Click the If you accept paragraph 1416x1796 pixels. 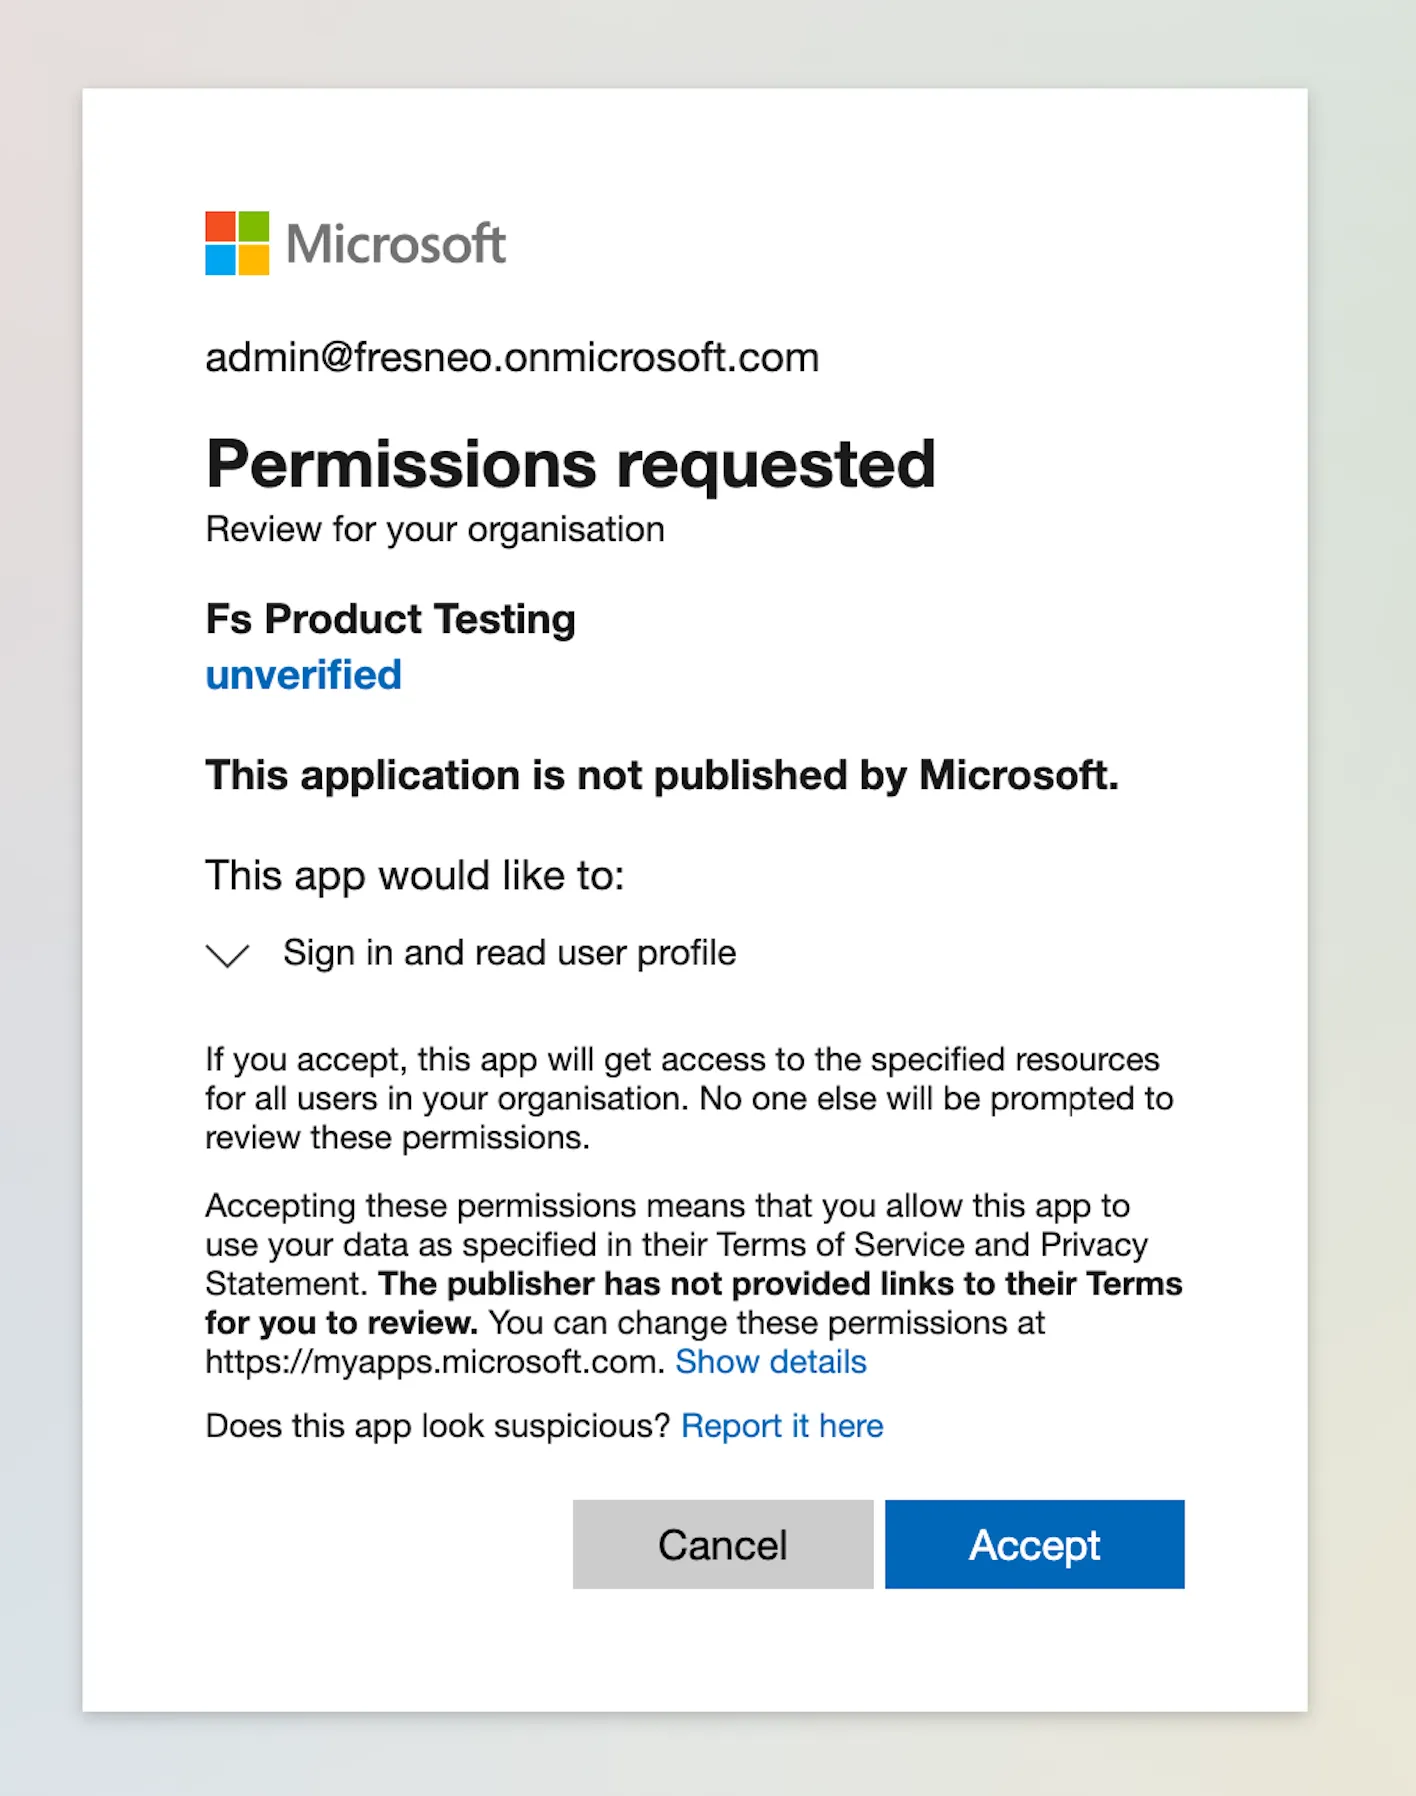point(688,1098)
